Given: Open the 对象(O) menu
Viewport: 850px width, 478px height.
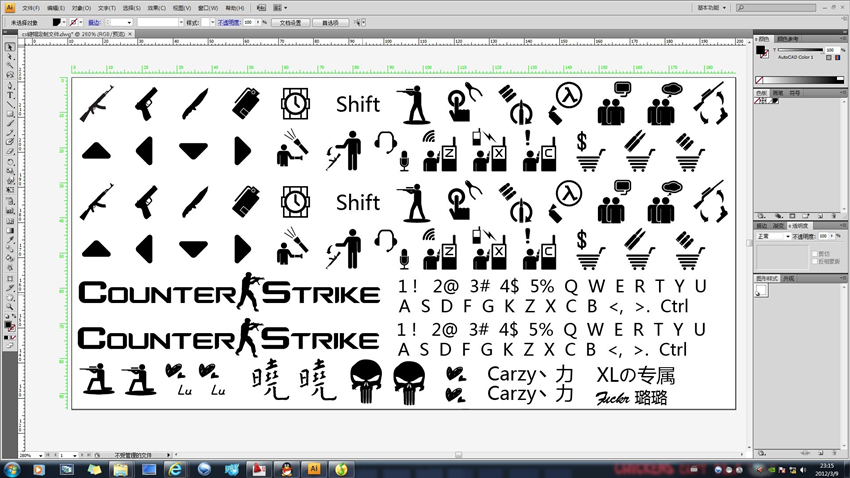Looking at the screenshot, I should tap(81, 8).
